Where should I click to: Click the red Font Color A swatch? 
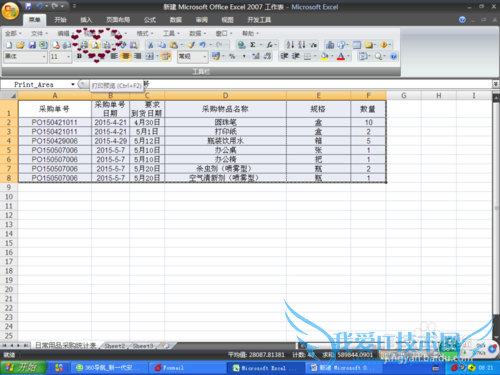tap(341, 56)
